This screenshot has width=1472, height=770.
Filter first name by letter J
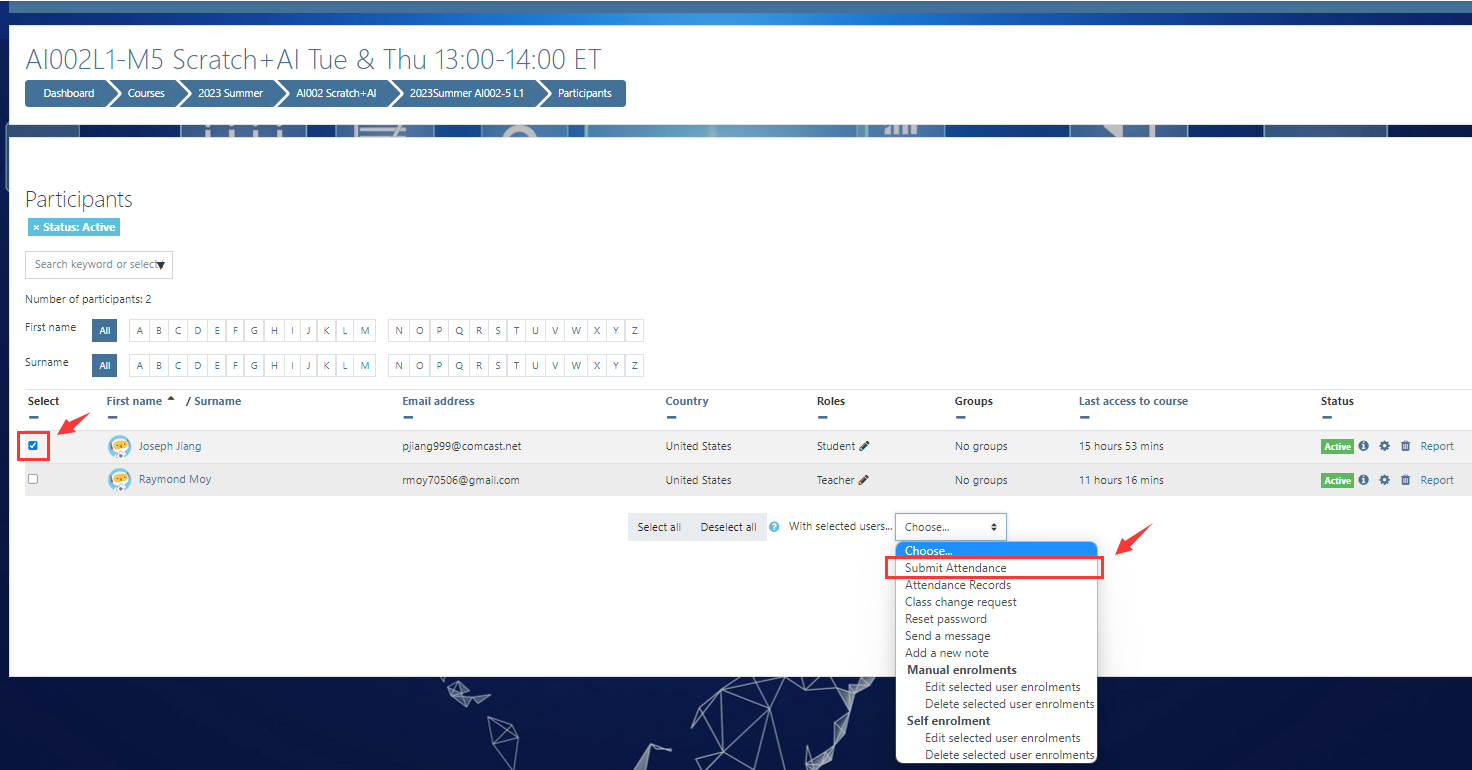coord(310,331)
